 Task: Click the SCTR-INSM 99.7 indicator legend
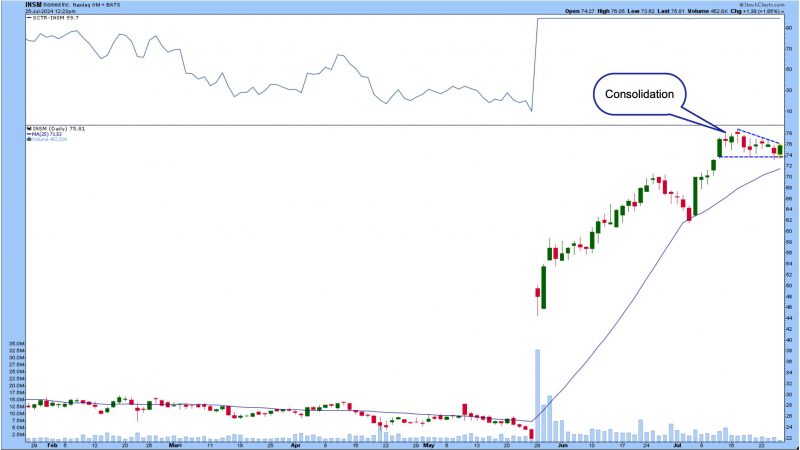(x=53, y=18)
